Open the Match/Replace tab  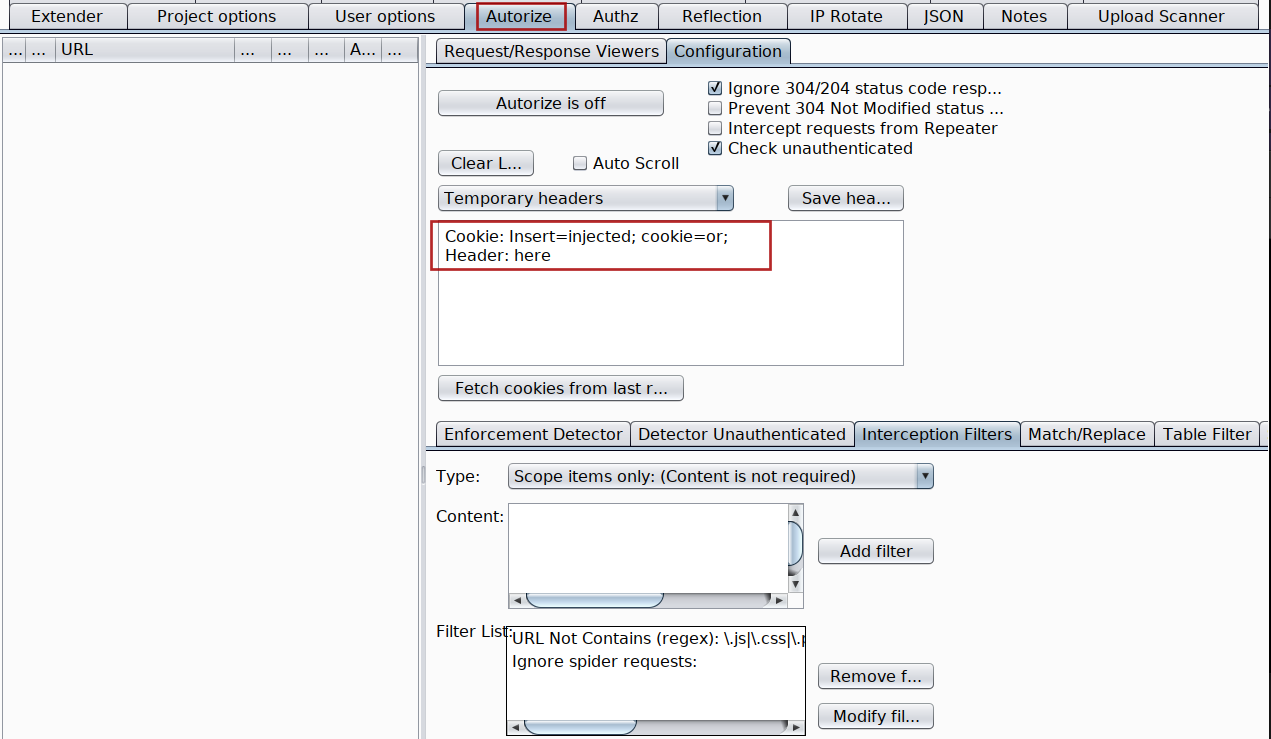[1087, 434]
